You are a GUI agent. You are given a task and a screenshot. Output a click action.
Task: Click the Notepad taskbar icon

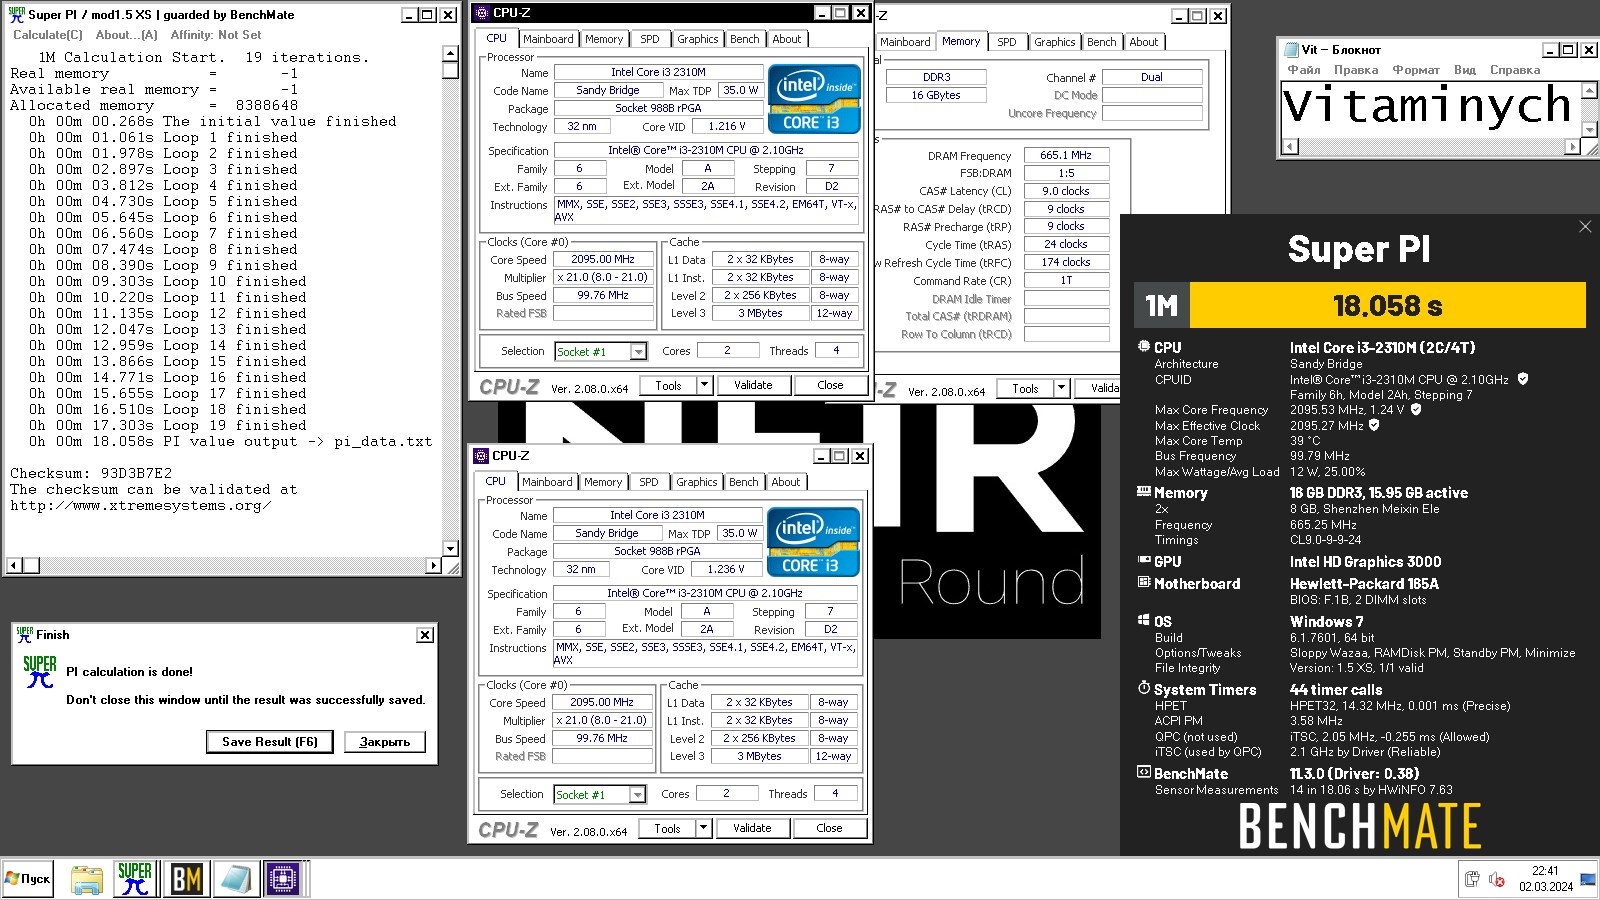click(x=235, y=879)
